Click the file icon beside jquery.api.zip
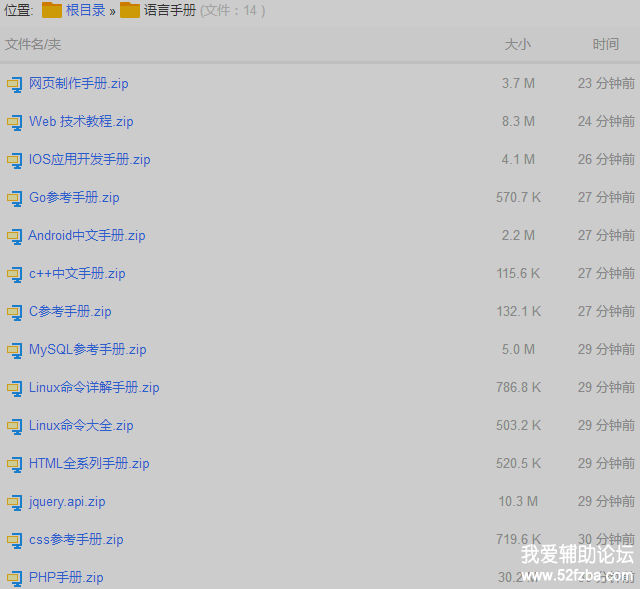 point(14,502)
